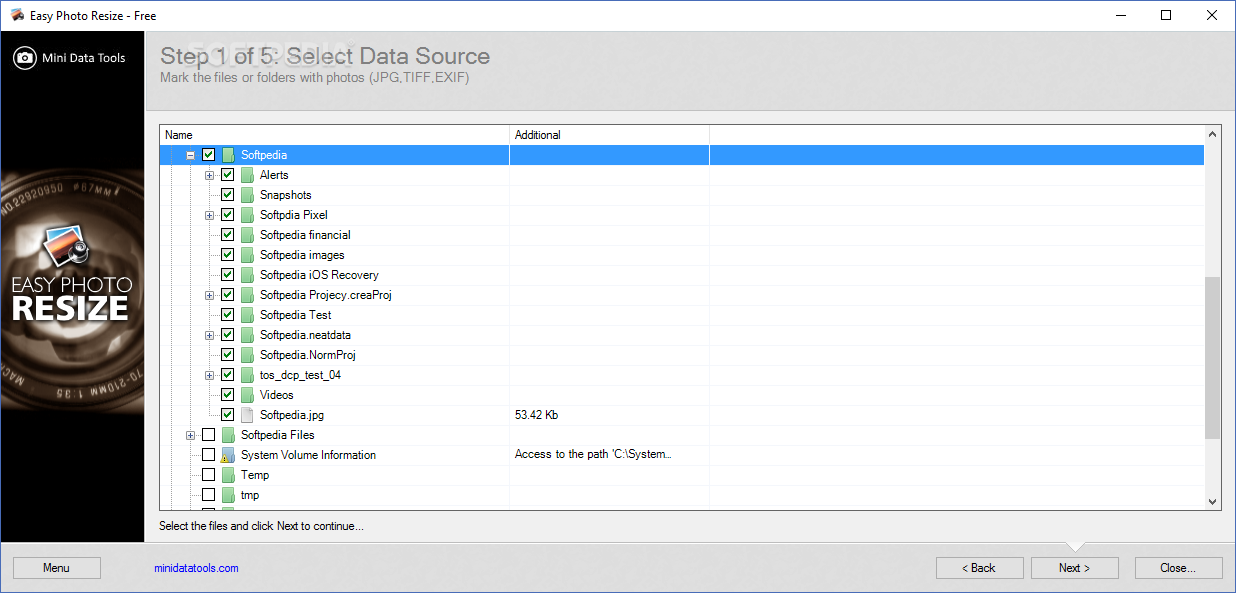Check the tmp folder checkbox

[x=208, y=495]
